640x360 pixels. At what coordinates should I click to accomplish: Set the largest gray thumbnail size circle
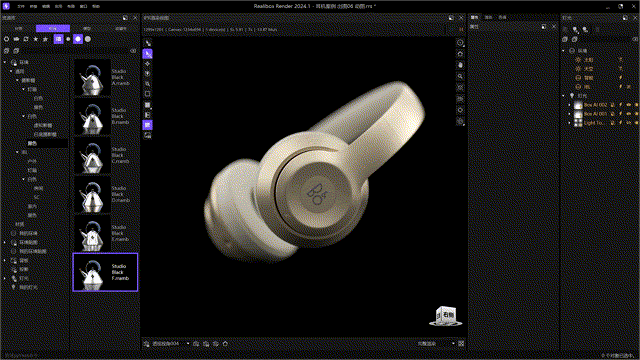88,39
